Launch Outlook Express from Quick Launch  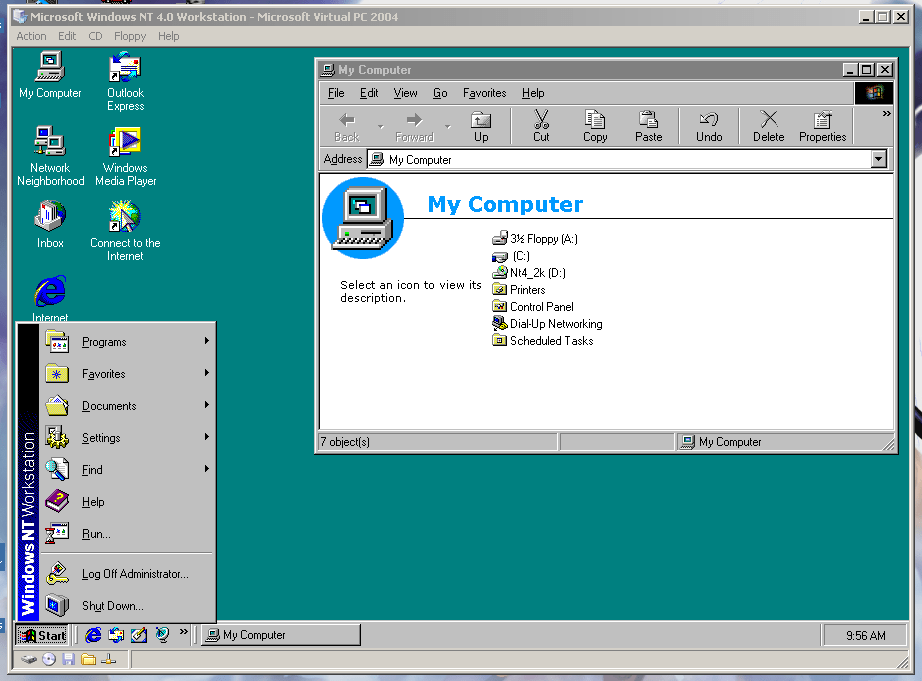[116, 635]
